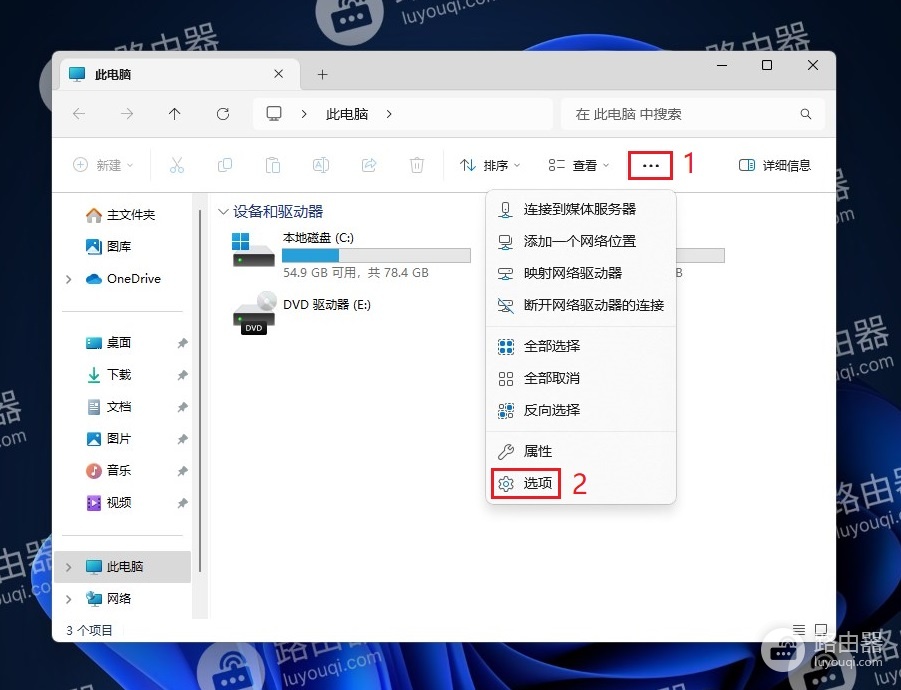Go up one folder level
The width and height of the screenshot is (901, 690).
coord(175,114)
